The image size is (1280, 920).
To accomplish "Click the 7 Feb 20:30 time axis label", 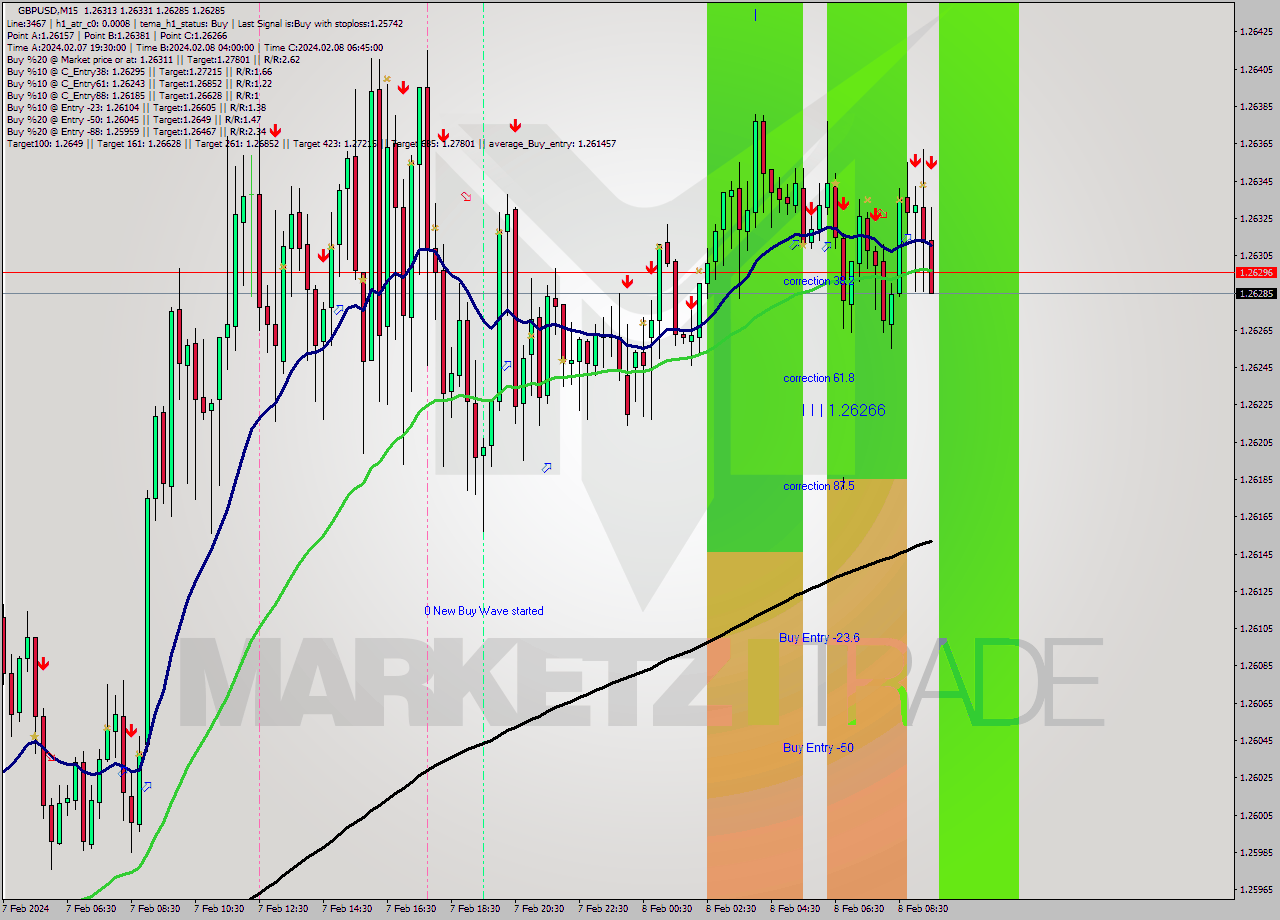I will point(539,909).
